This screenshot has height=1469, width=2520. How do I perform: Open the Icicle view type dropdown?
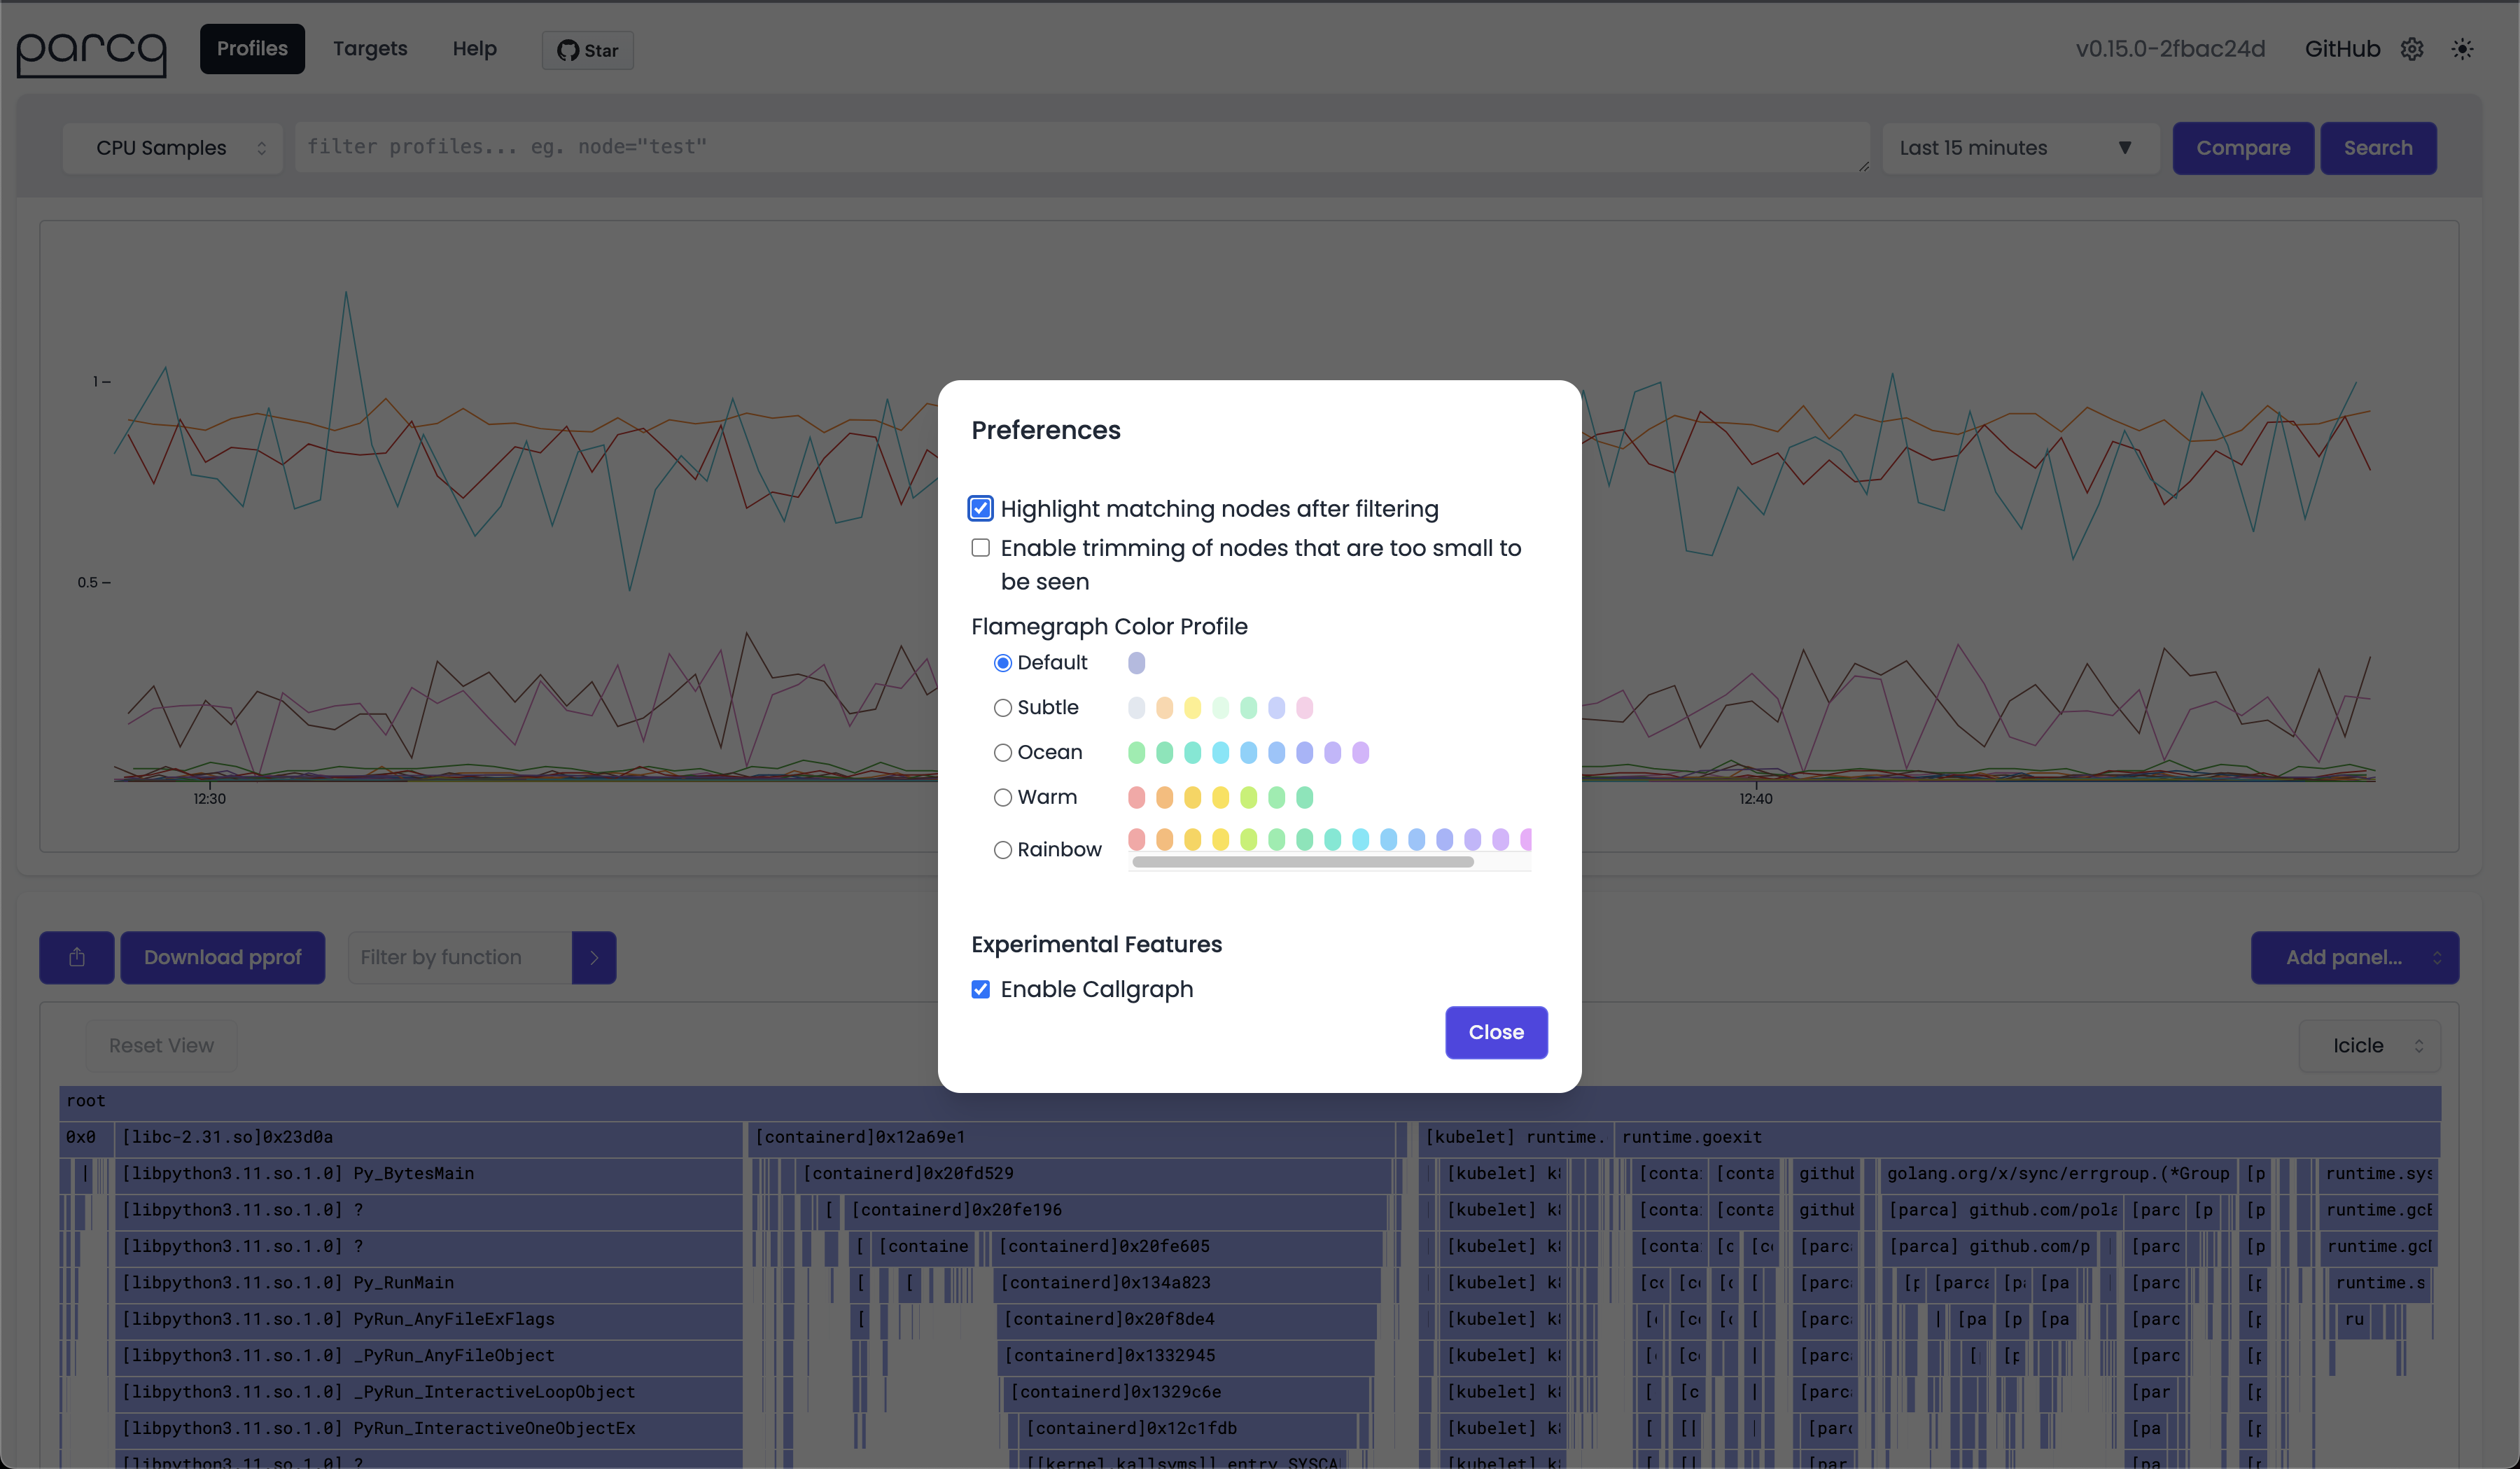2370,1045
